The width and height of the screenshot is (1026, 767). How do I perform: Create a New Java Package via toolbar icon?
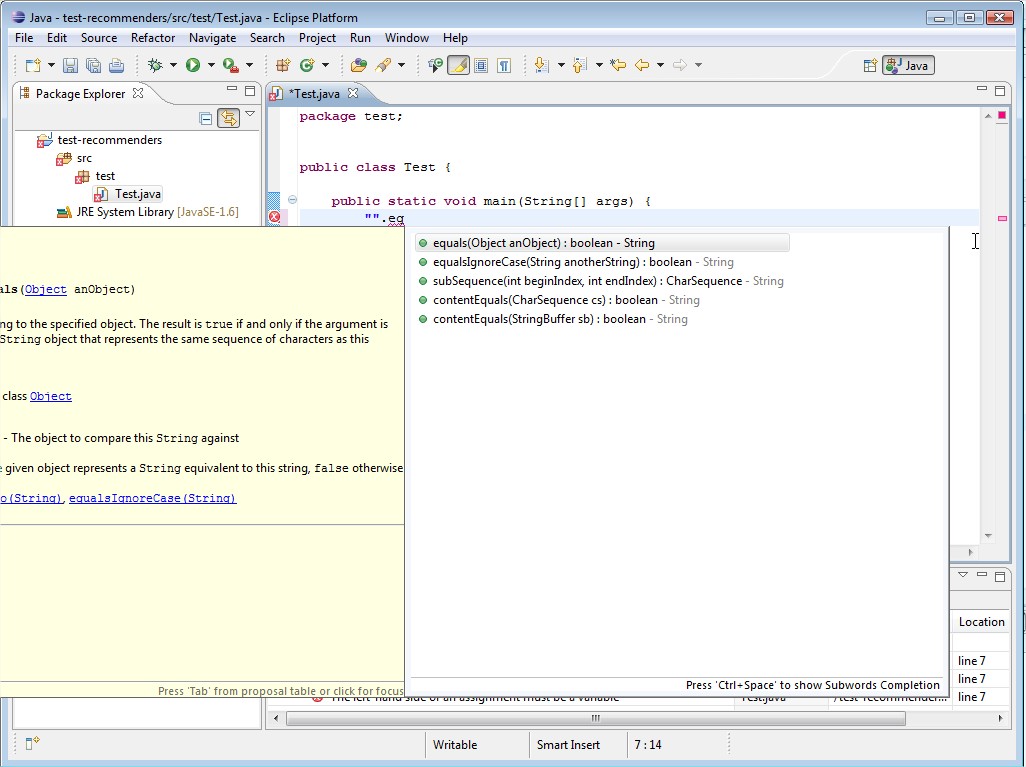(283, 65)
